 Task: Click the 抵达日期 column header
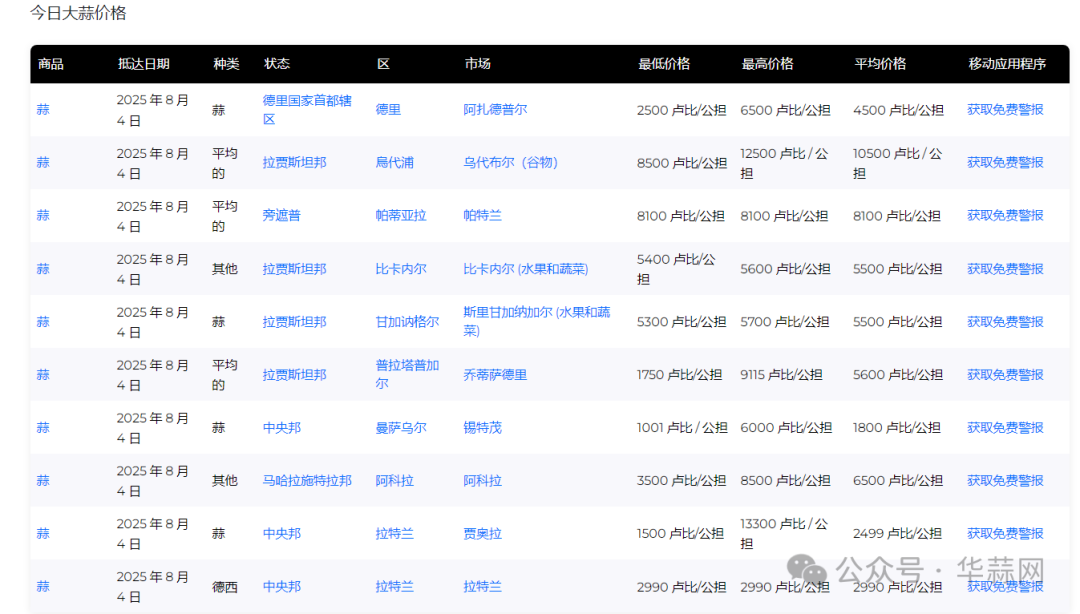[143, 64]
